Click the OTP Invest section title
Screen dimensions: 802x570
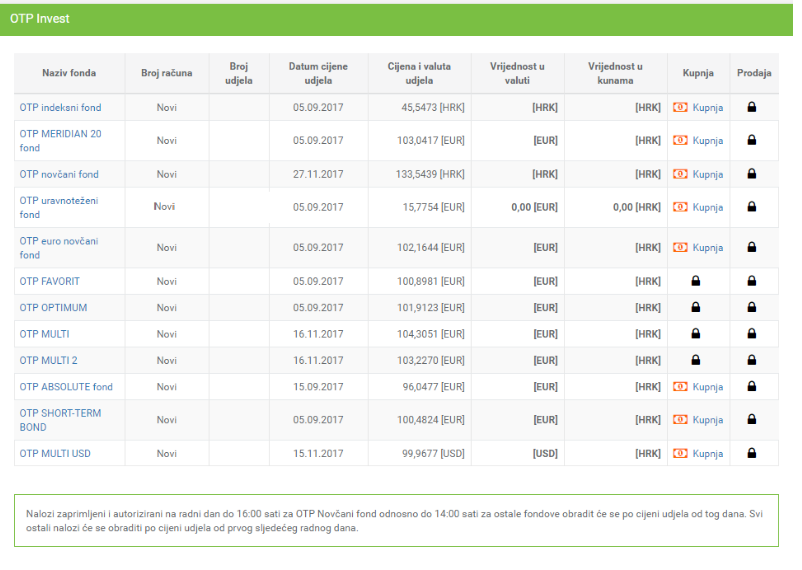tap(40, 19)
